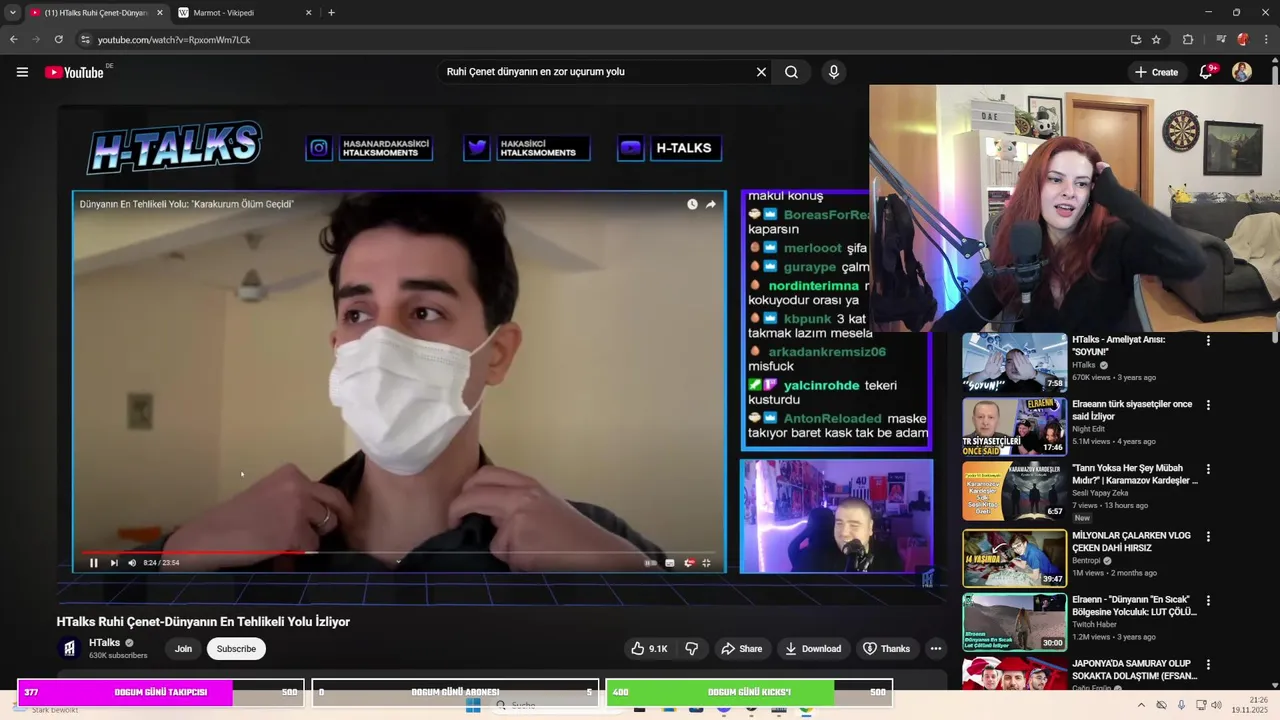This screenshot has width=1280, height=720.
Task: Open options for Karamazov Kardeşler video
Action: click(1208, 469)
